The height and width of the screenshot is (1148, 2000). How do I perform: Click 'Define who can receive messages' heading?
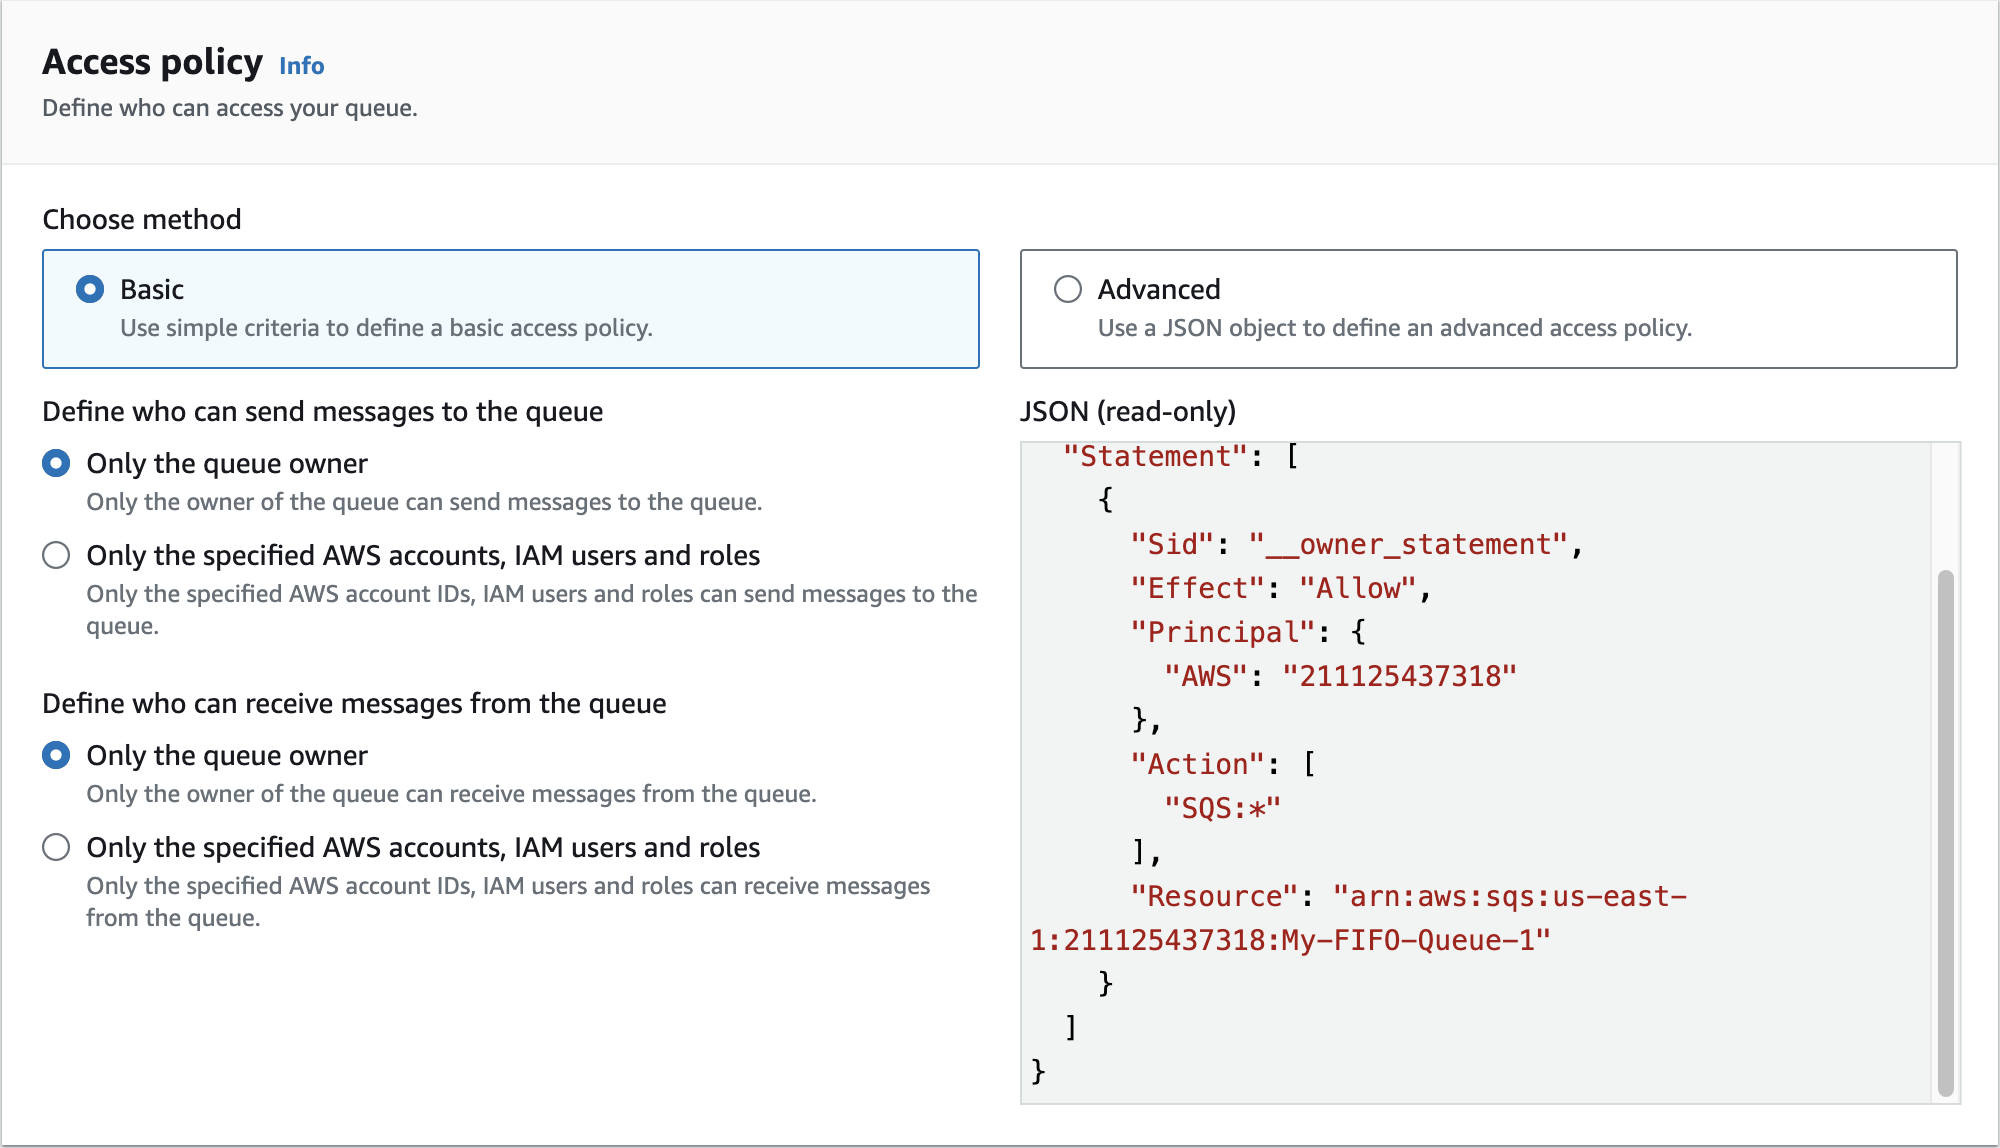click(354, 703)
